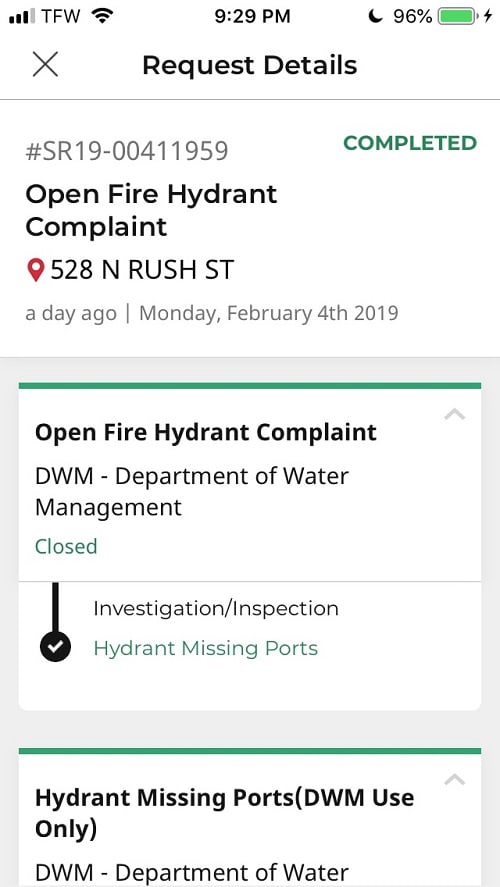Tap the cellular signal bars icon
Viewport: 500px width, 887px height.
22,16
